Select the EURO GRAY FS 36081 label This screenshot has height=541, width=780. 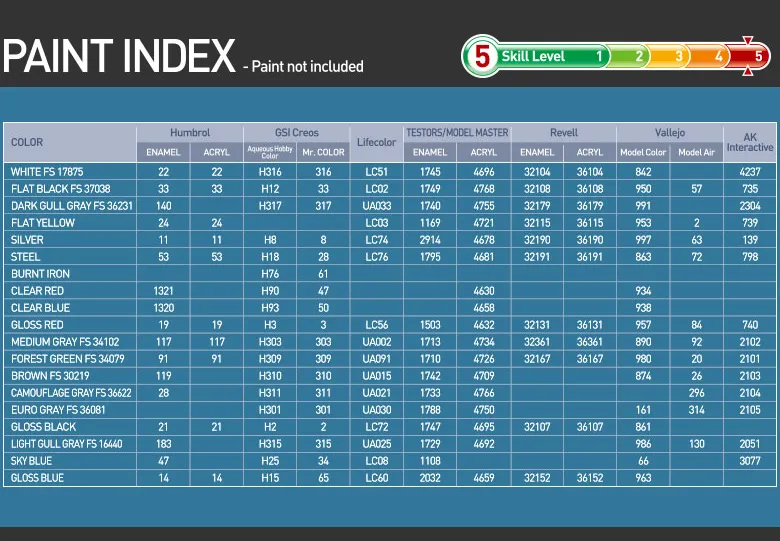(58, 410)
